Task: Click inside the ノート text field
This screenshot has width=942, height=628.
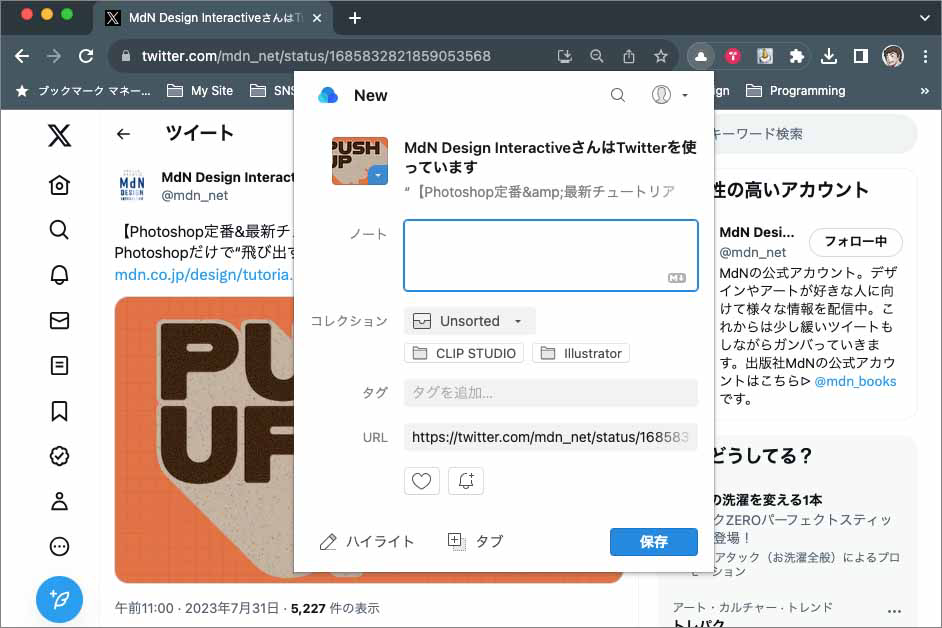Action: tap(551, 255)
